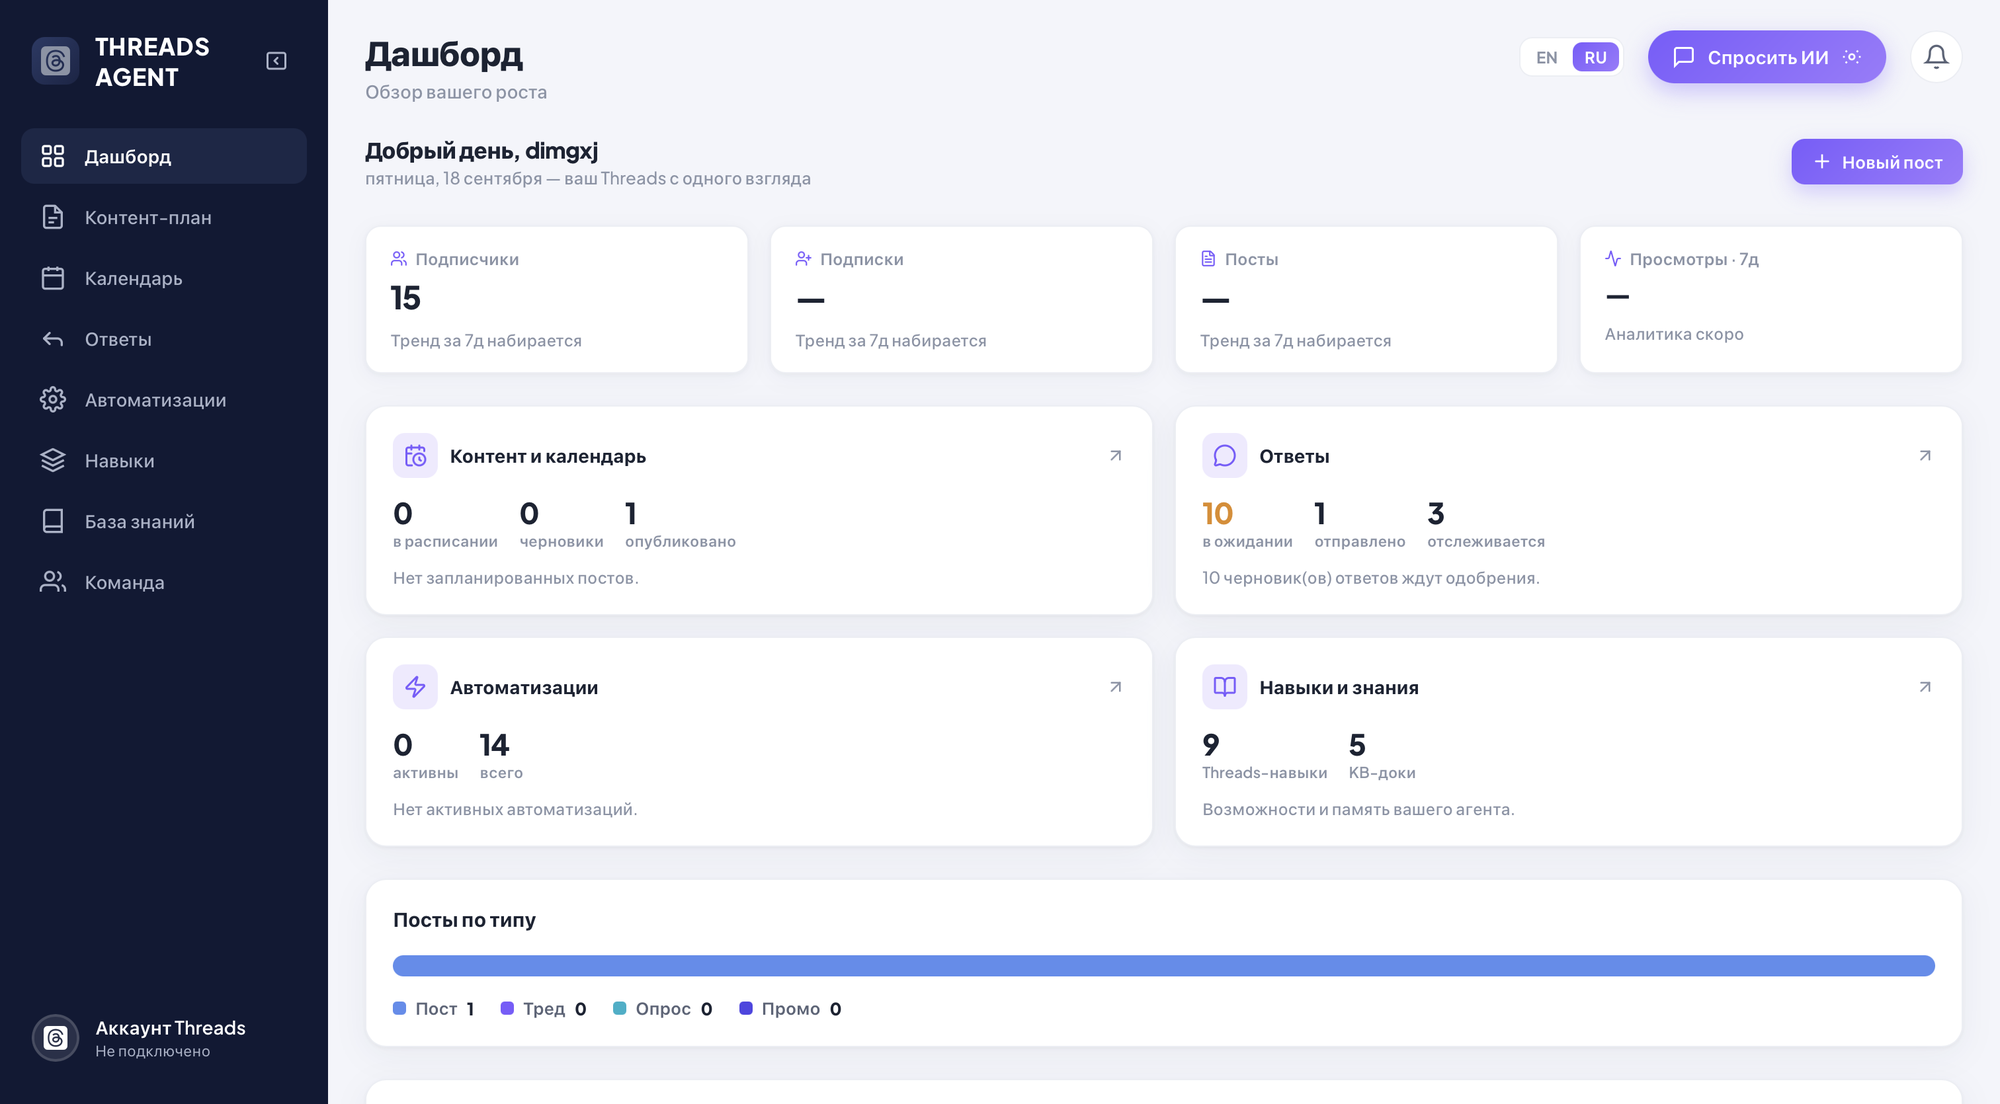Click the Посты document icon
The image size is (2000, 1104).
click(x=1208, y=259)
